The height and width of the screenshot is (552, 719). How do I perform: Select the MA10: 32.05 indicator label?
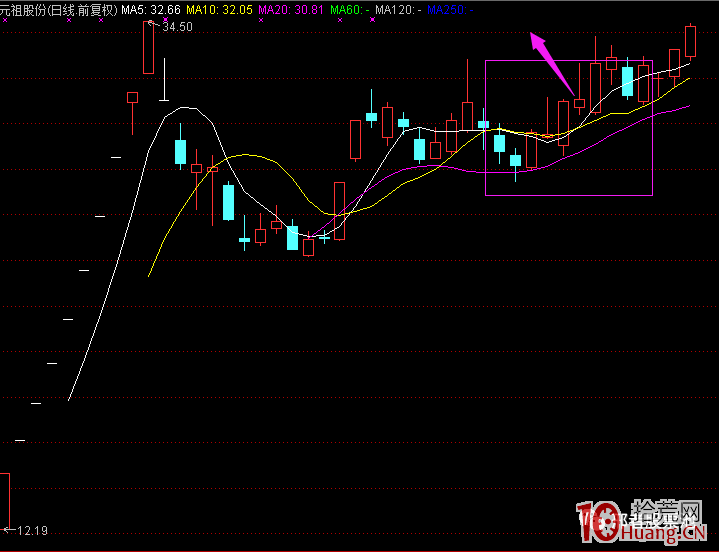pyautogui.click(x=219, y=10)
